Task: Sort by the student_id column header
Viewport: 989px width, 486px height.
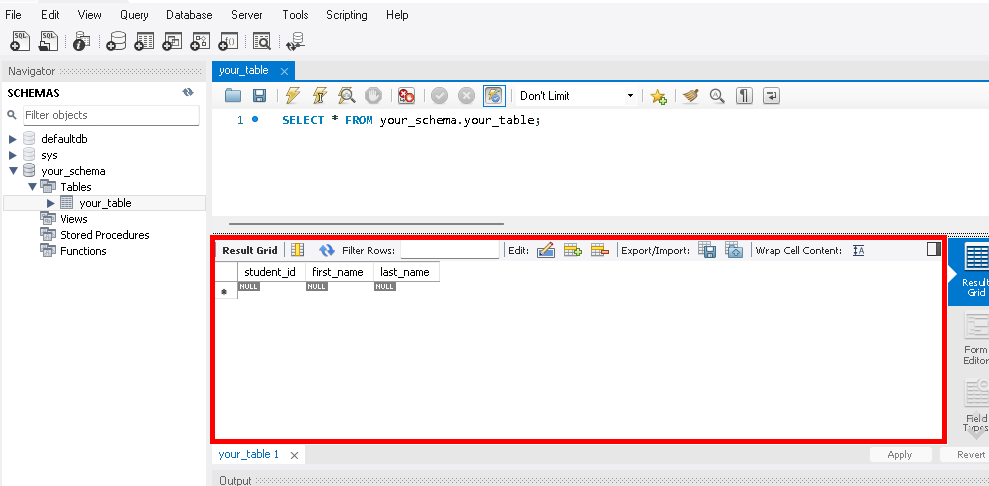Action: (271, 272)
